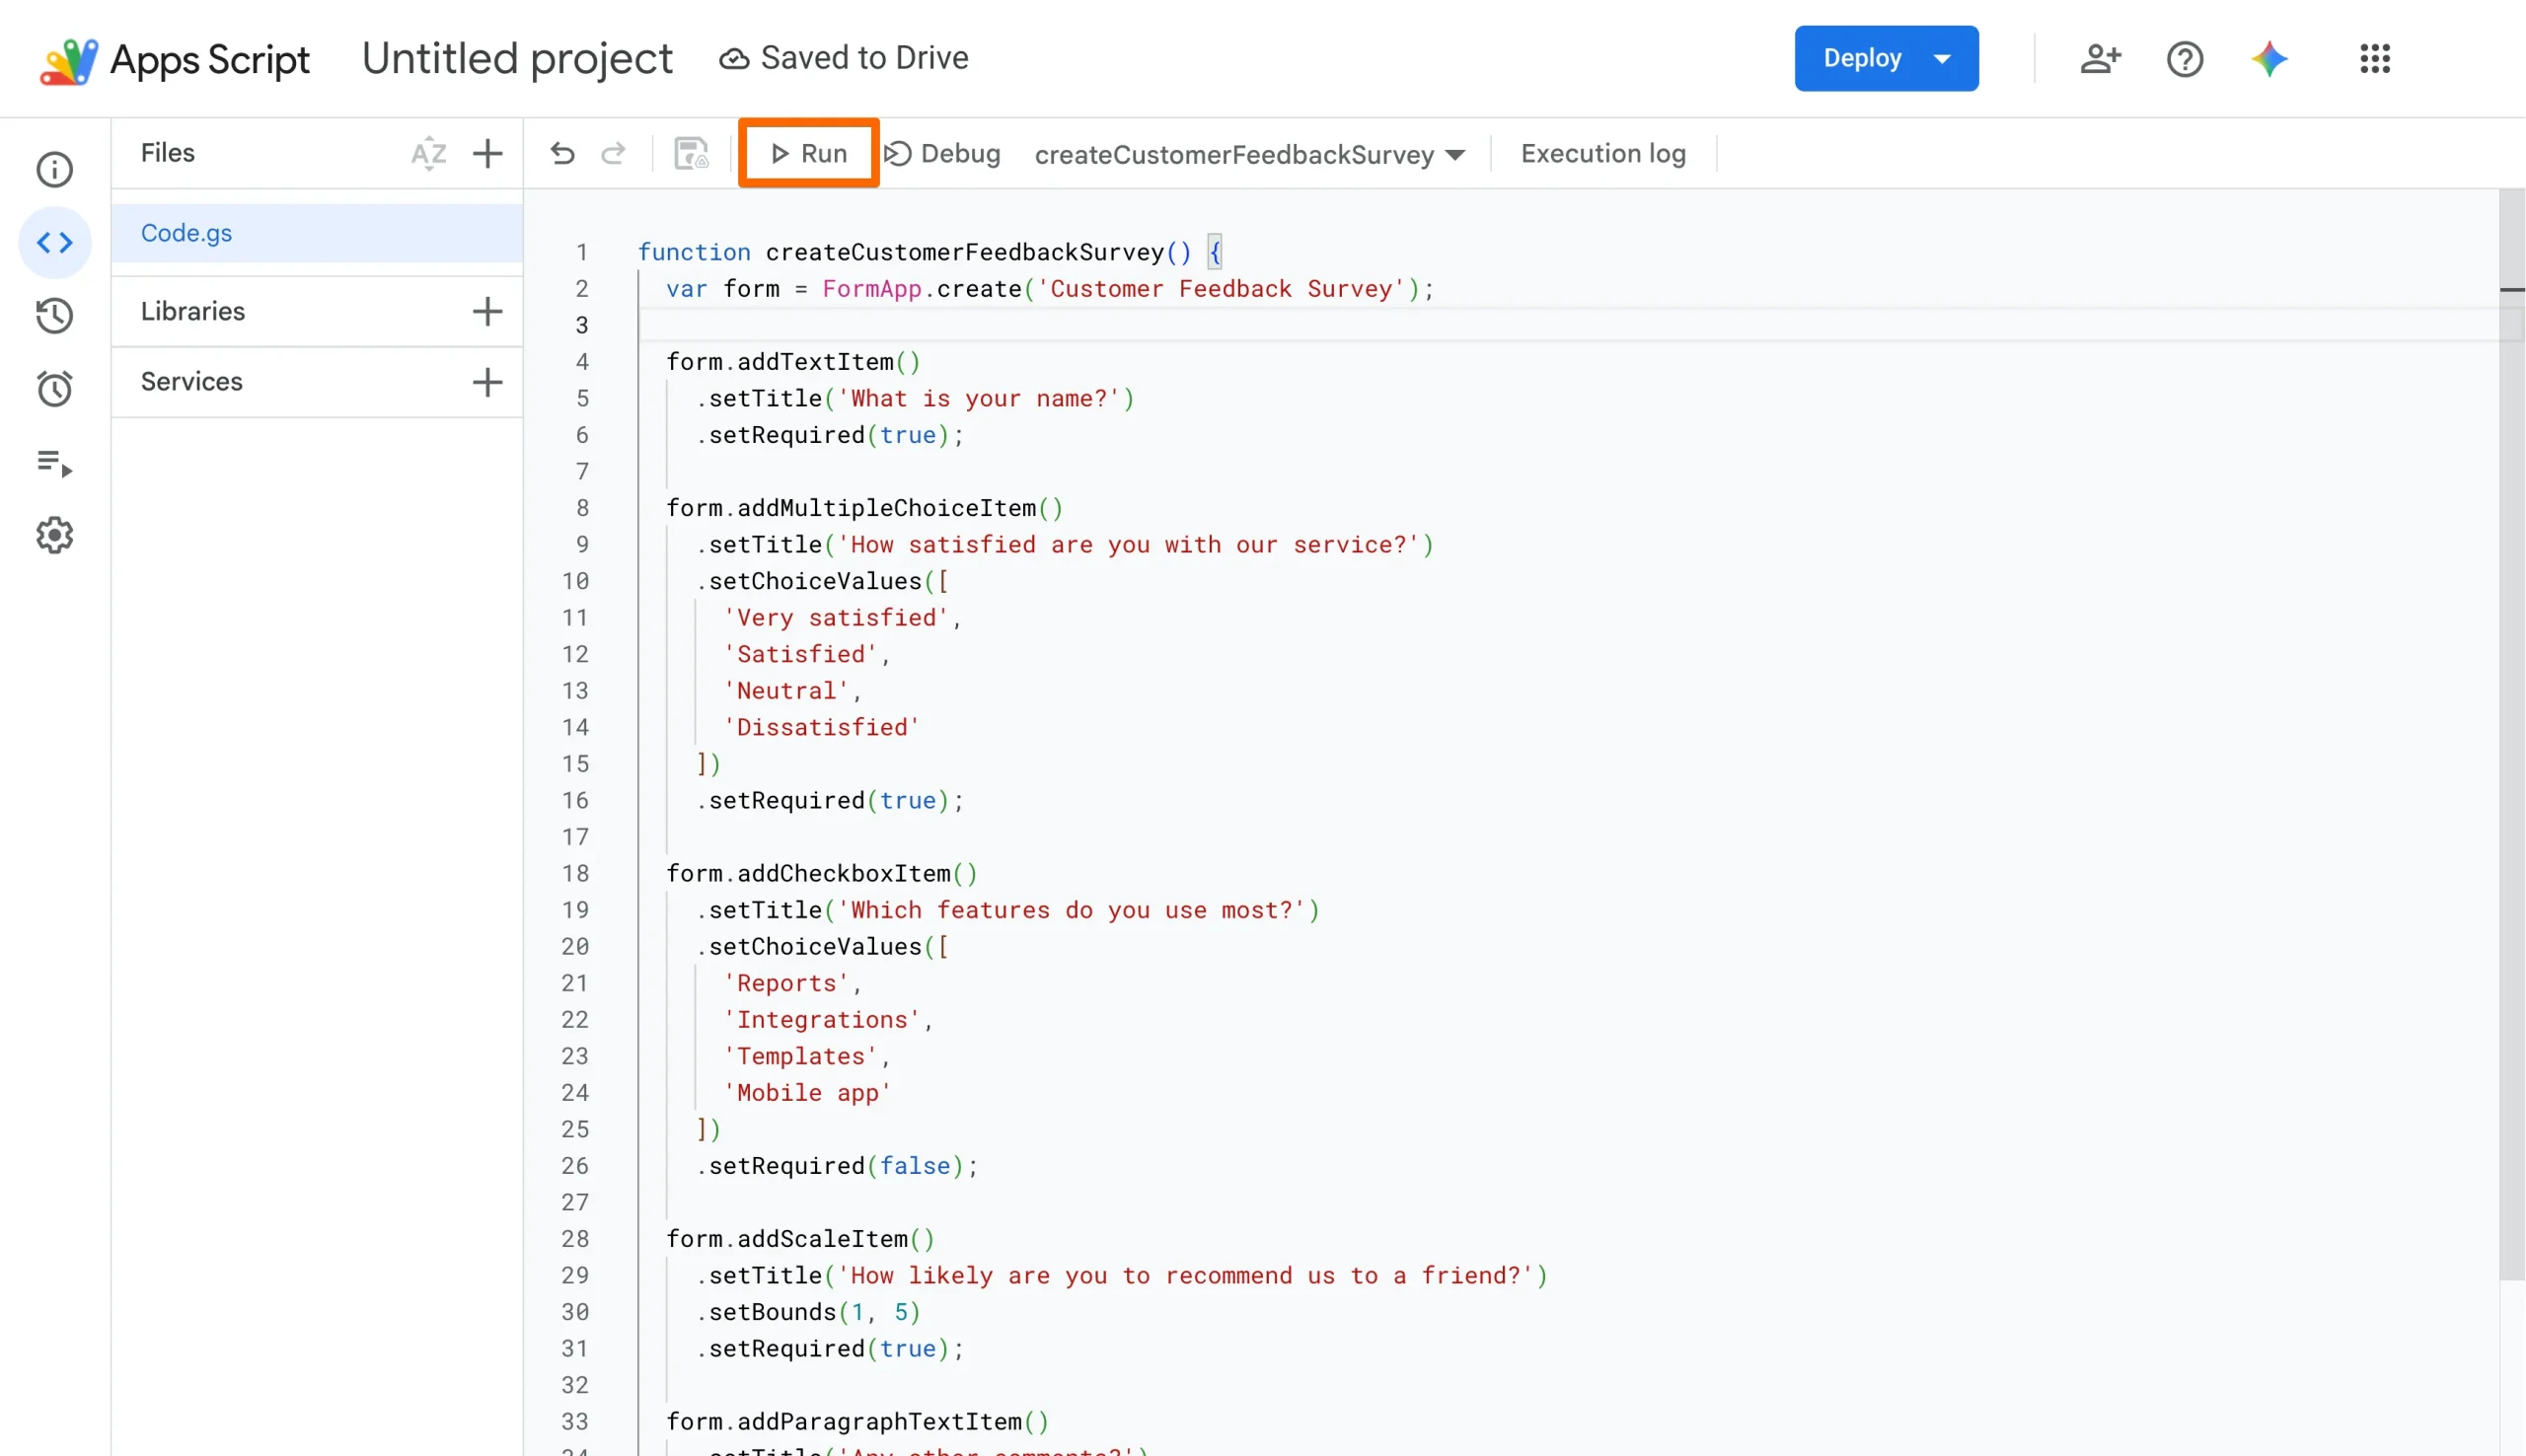Select the Code.gs file
The image size is (2526, 1456).
tap(317, 233)
